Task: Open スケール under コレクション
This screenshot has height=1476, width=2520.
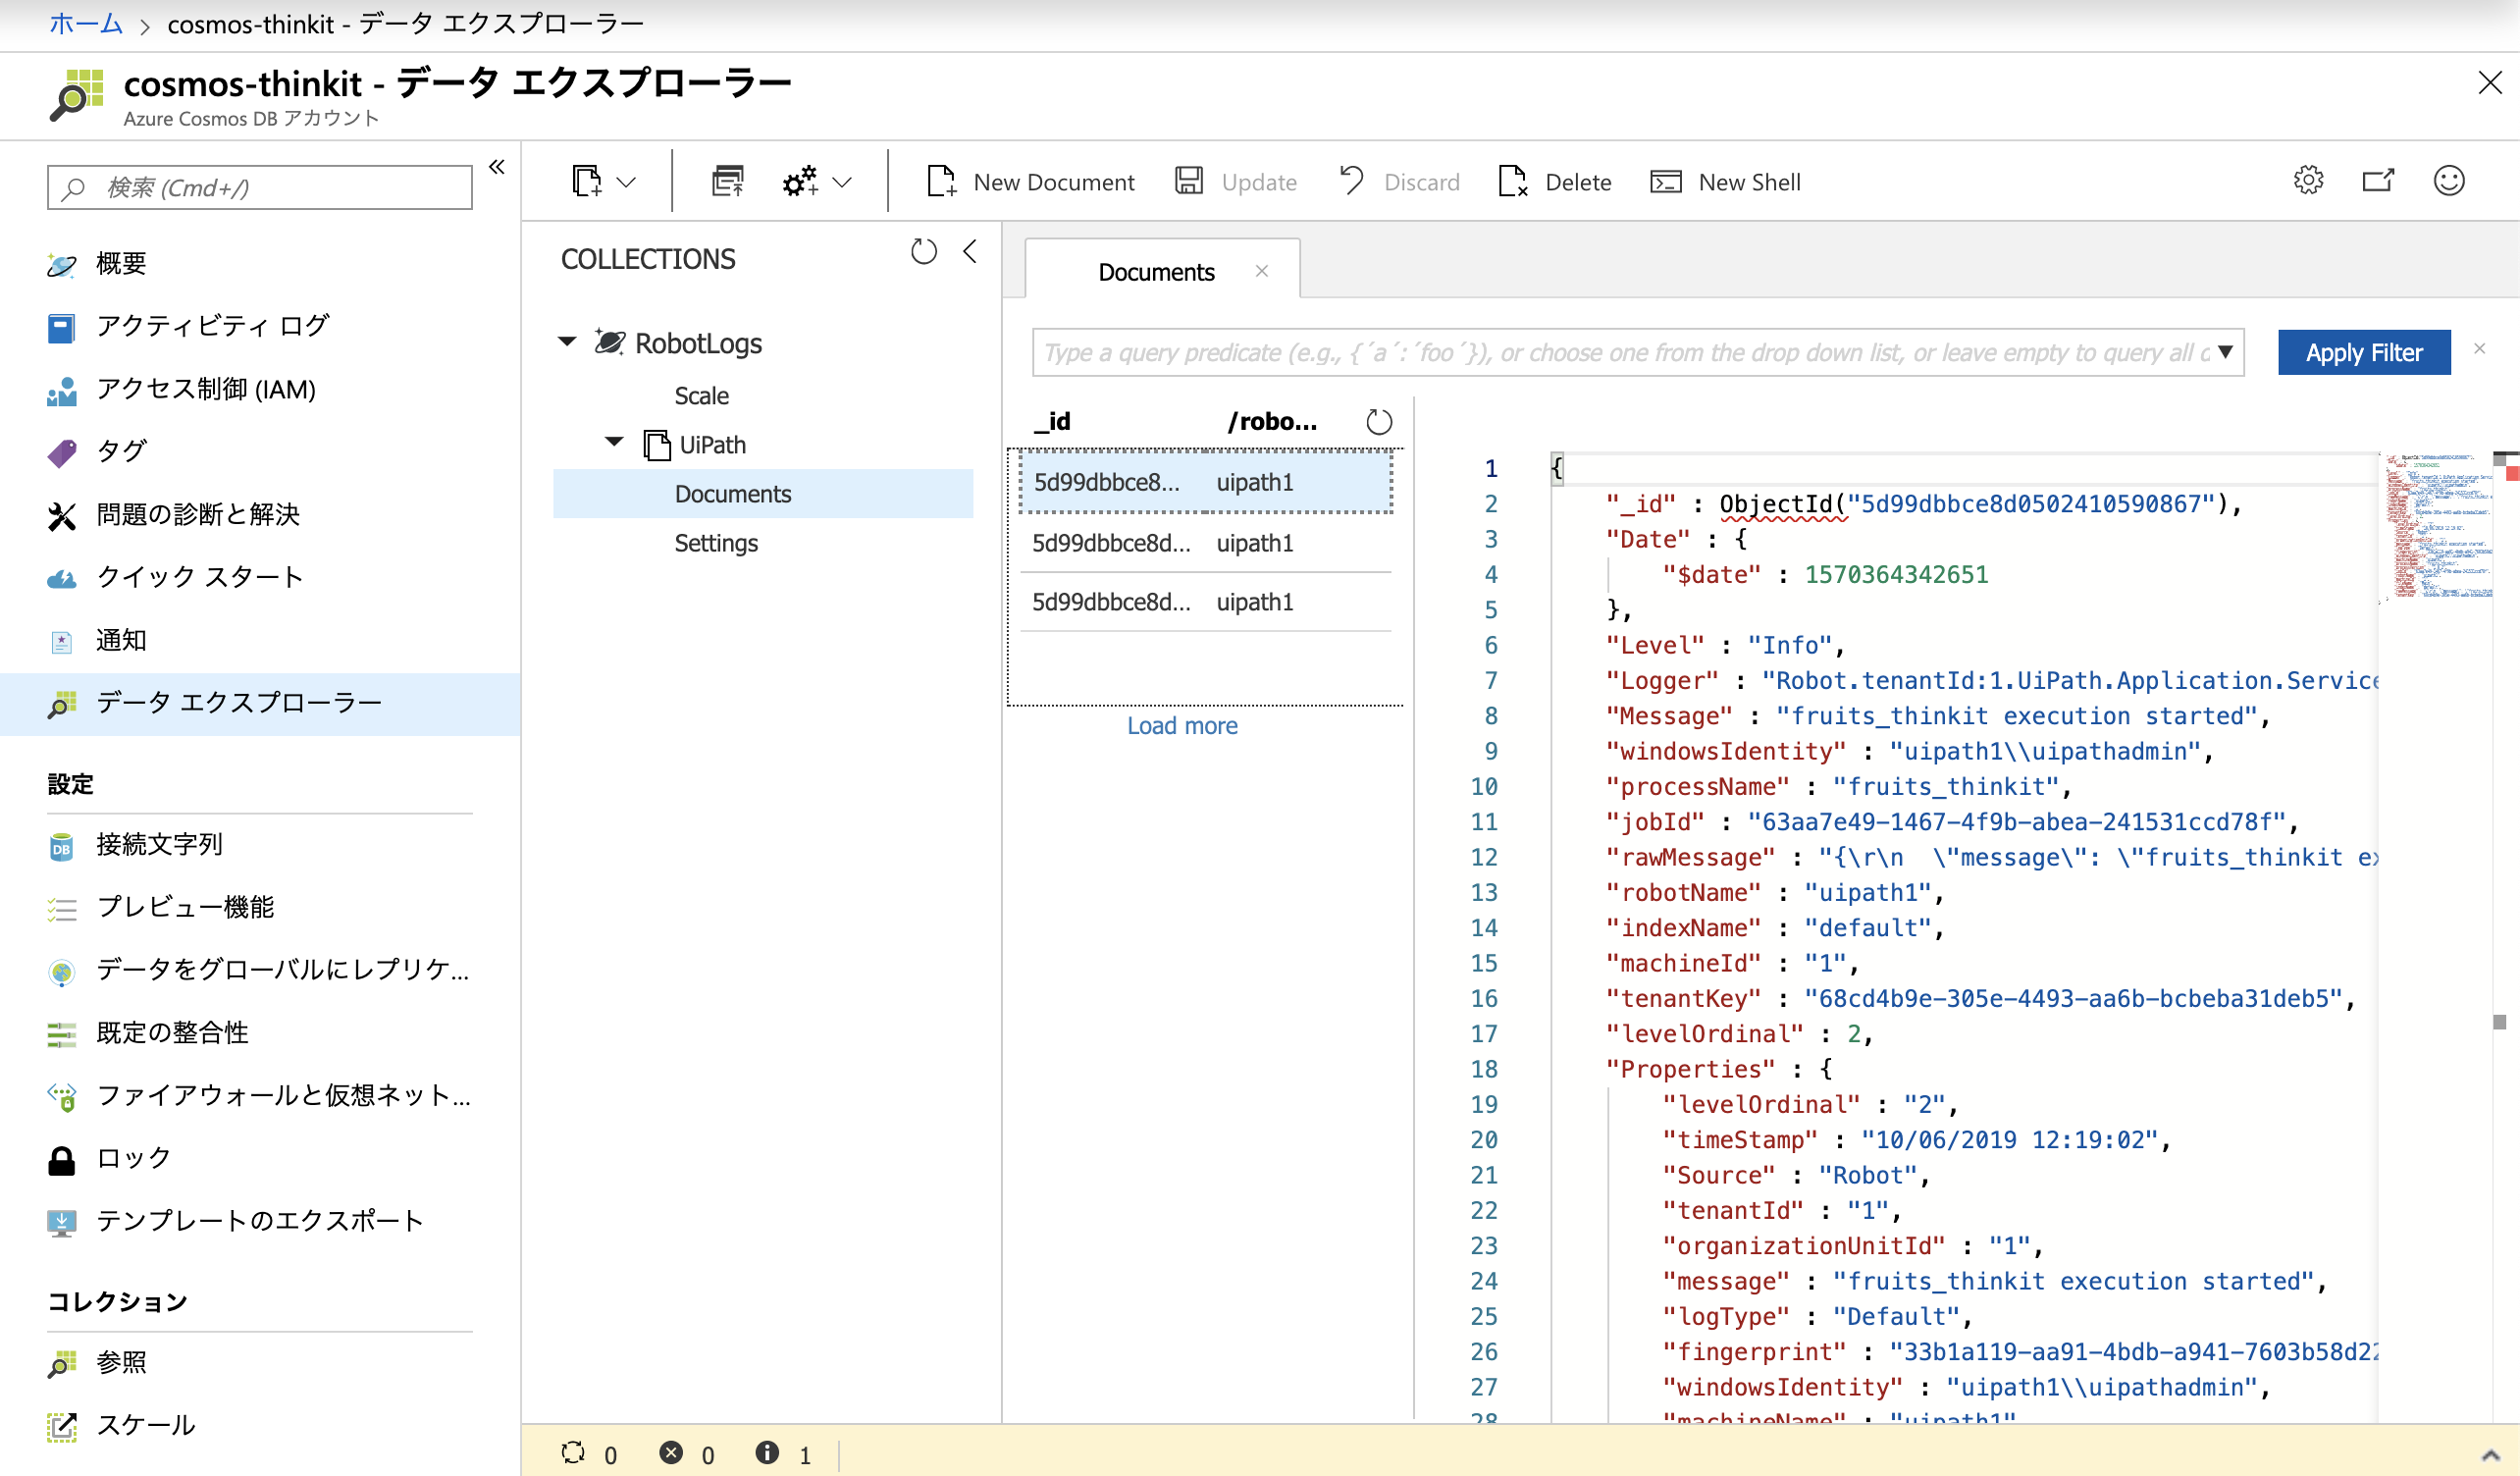Action: coord(260,1426)
